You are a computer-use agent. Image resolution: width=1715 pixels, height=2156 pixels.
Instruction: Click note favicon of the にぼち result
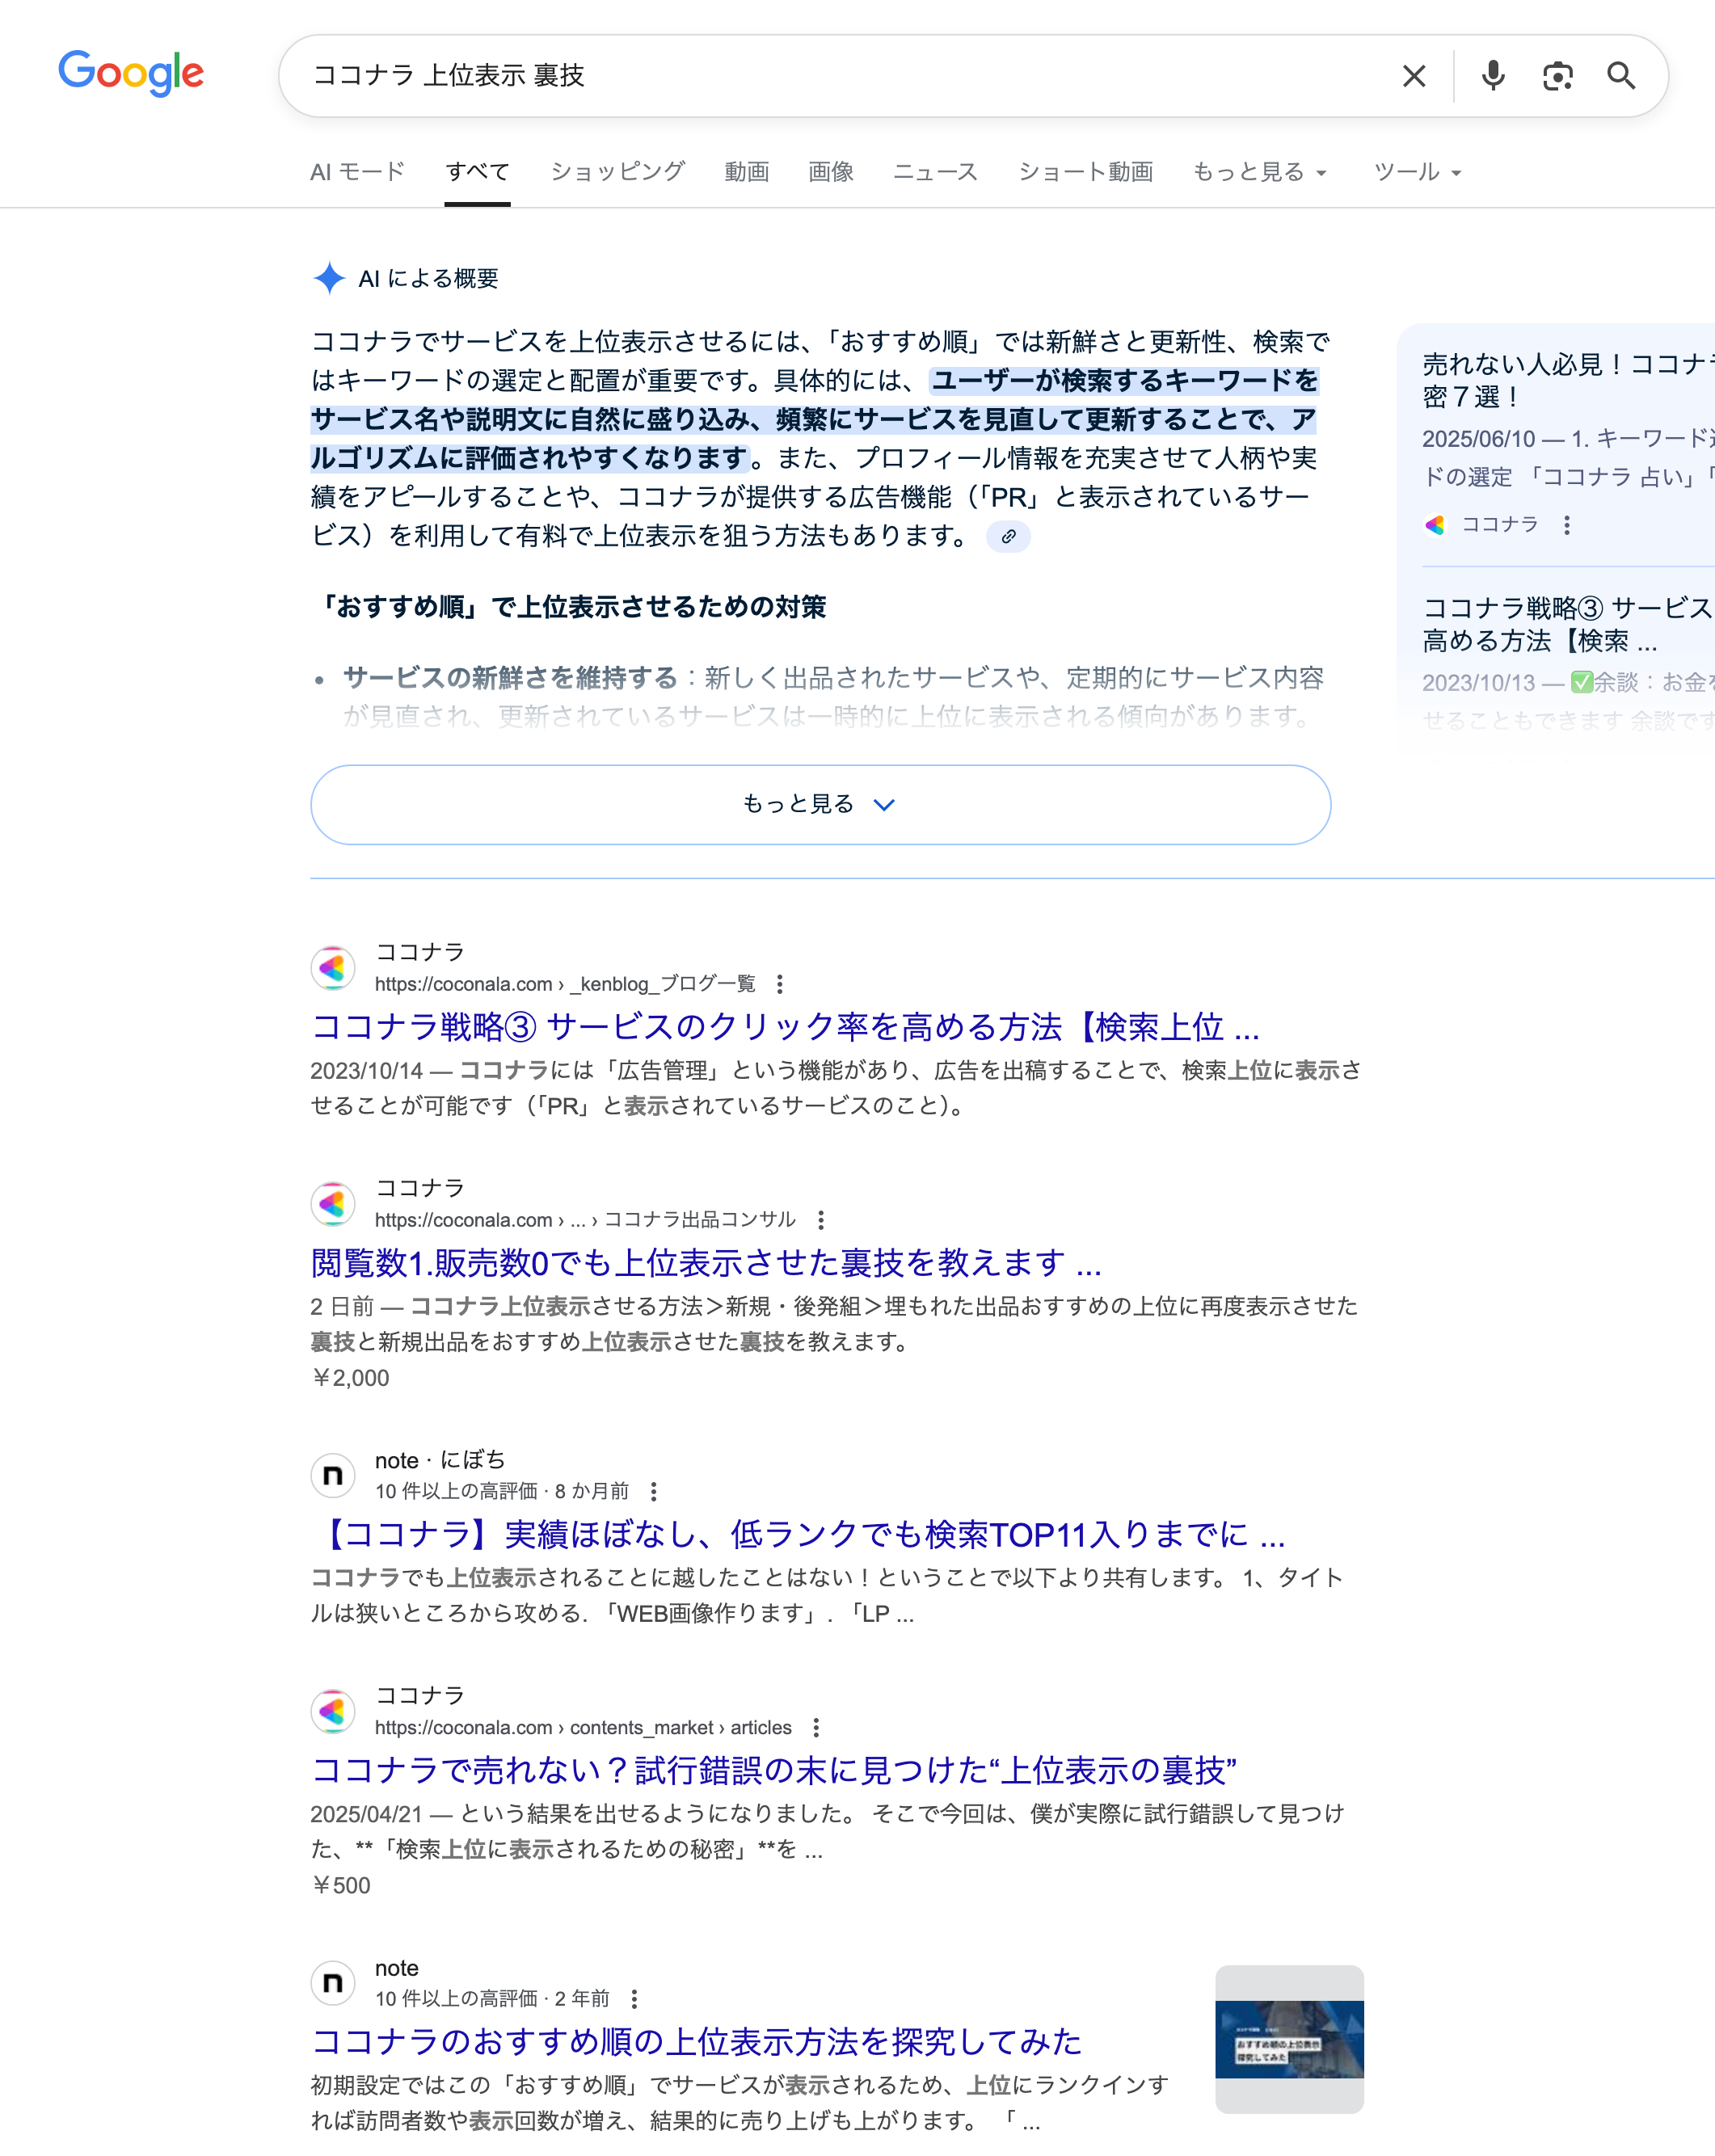(x=333, y=1475)
